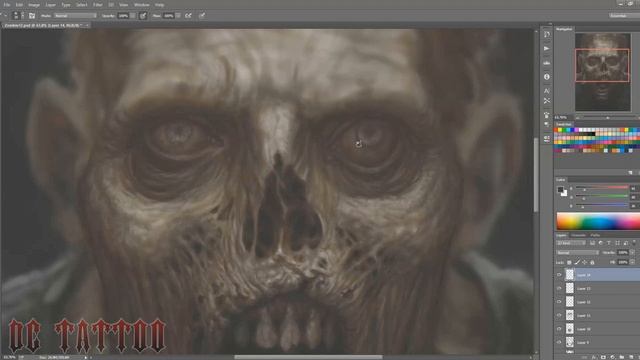Select the Swatches panel tab
The width and height of the screenshot is (640, 360).
point(564,124)
